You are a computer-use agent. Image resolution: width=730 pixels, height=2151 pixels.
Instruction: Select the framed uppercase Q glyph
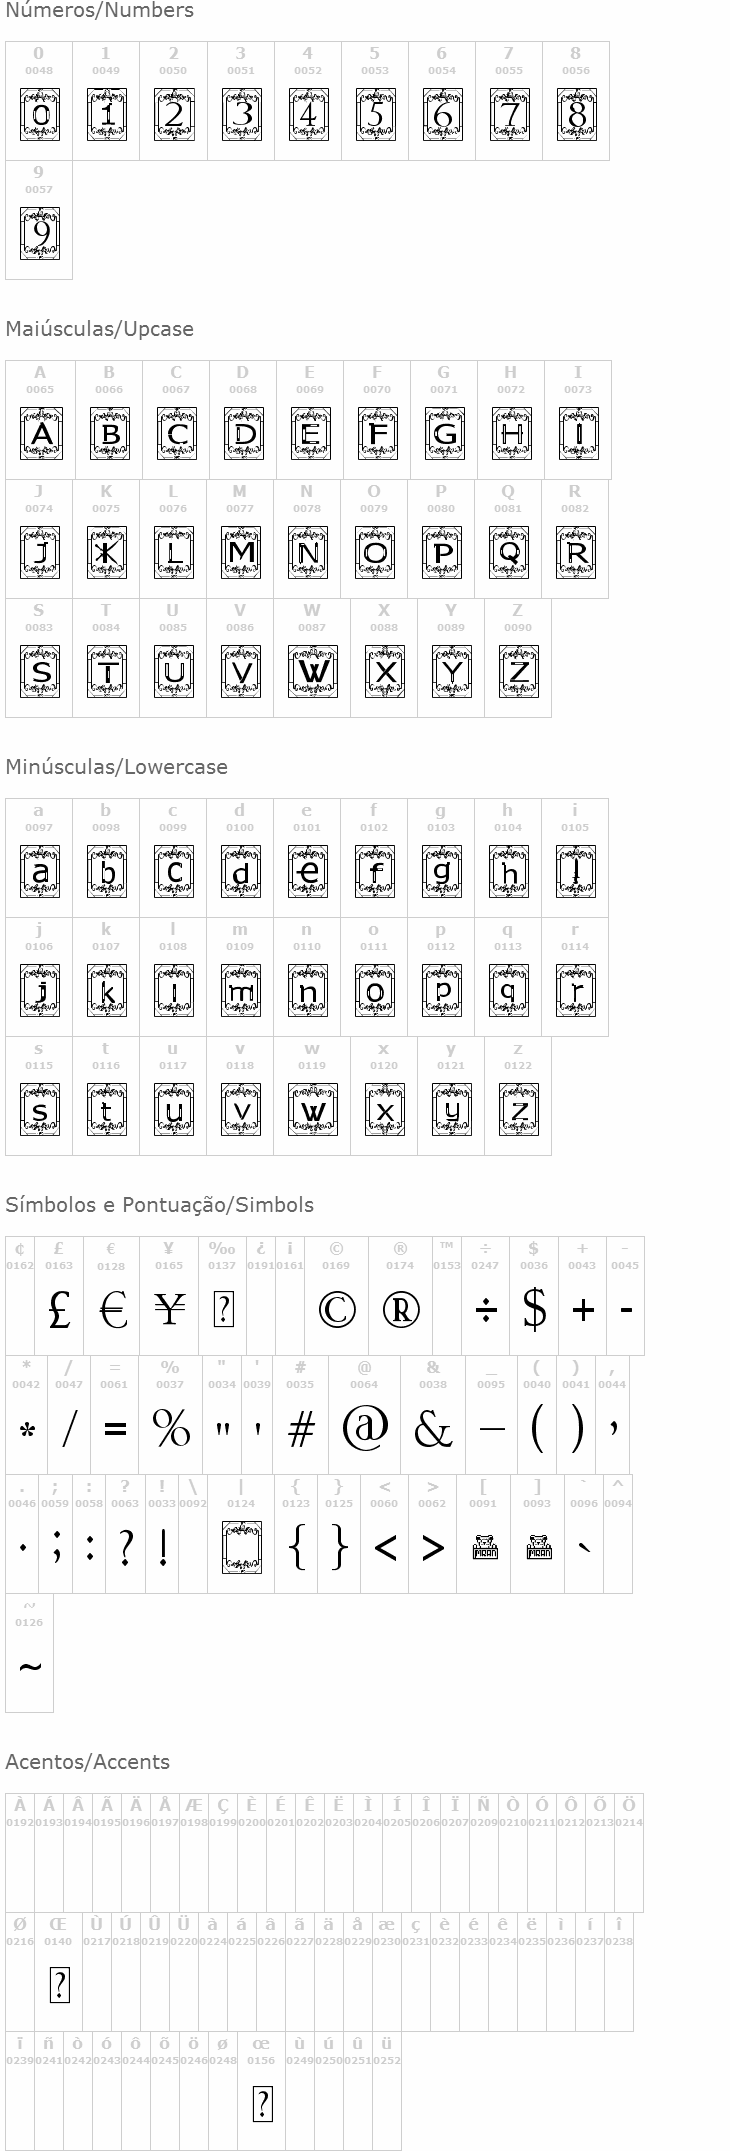tap(508, 552)
